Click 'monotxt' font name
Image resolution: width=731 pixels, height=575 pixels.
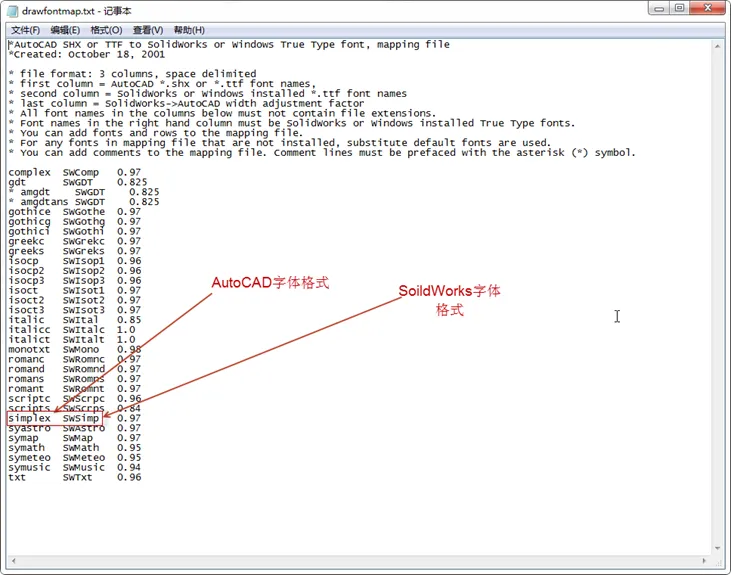pos(29,349)
